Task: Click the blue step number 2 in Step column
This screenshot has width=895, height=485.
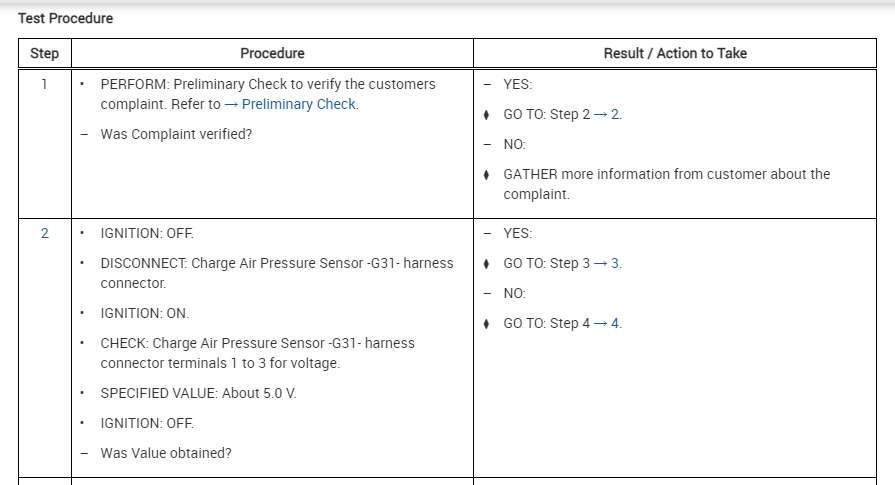Action: coord(44,233)
